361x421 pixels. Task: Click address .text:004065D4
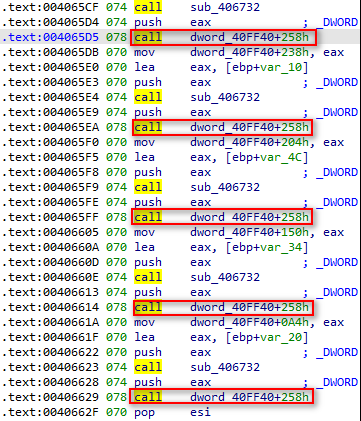[50, 22]
